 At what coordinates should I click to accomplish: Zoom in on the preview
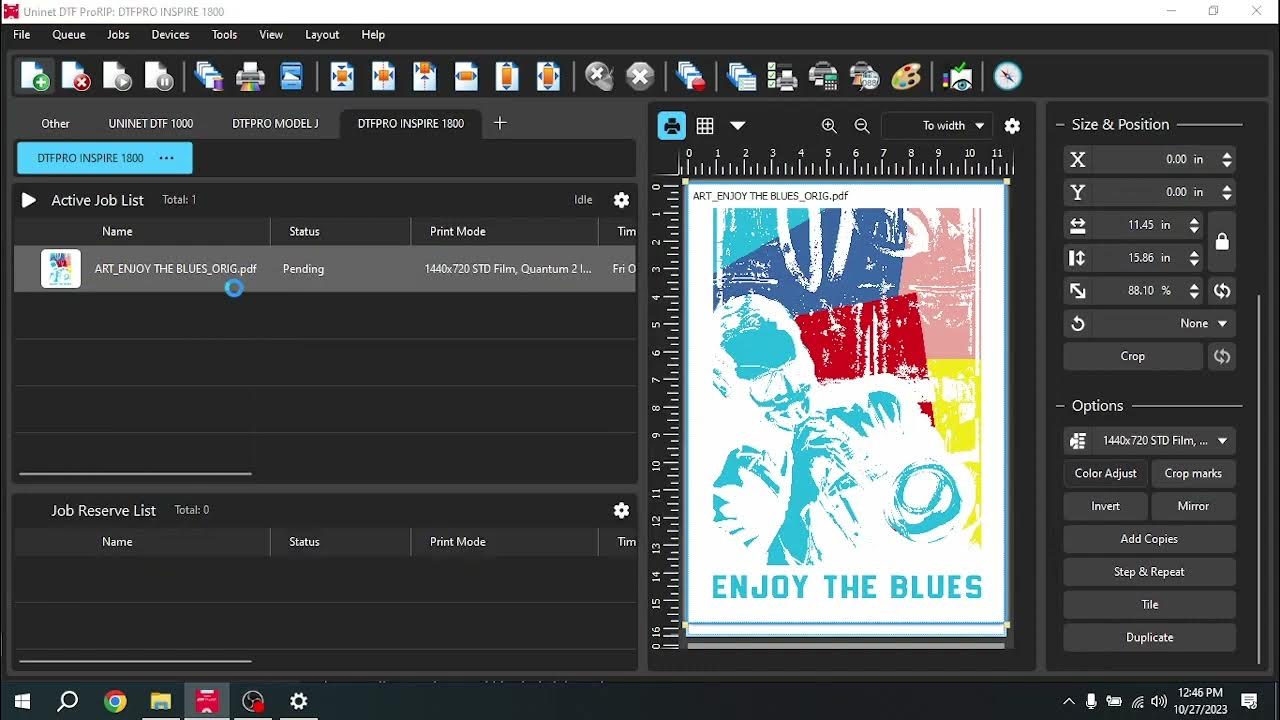click(x=829, y=125)
